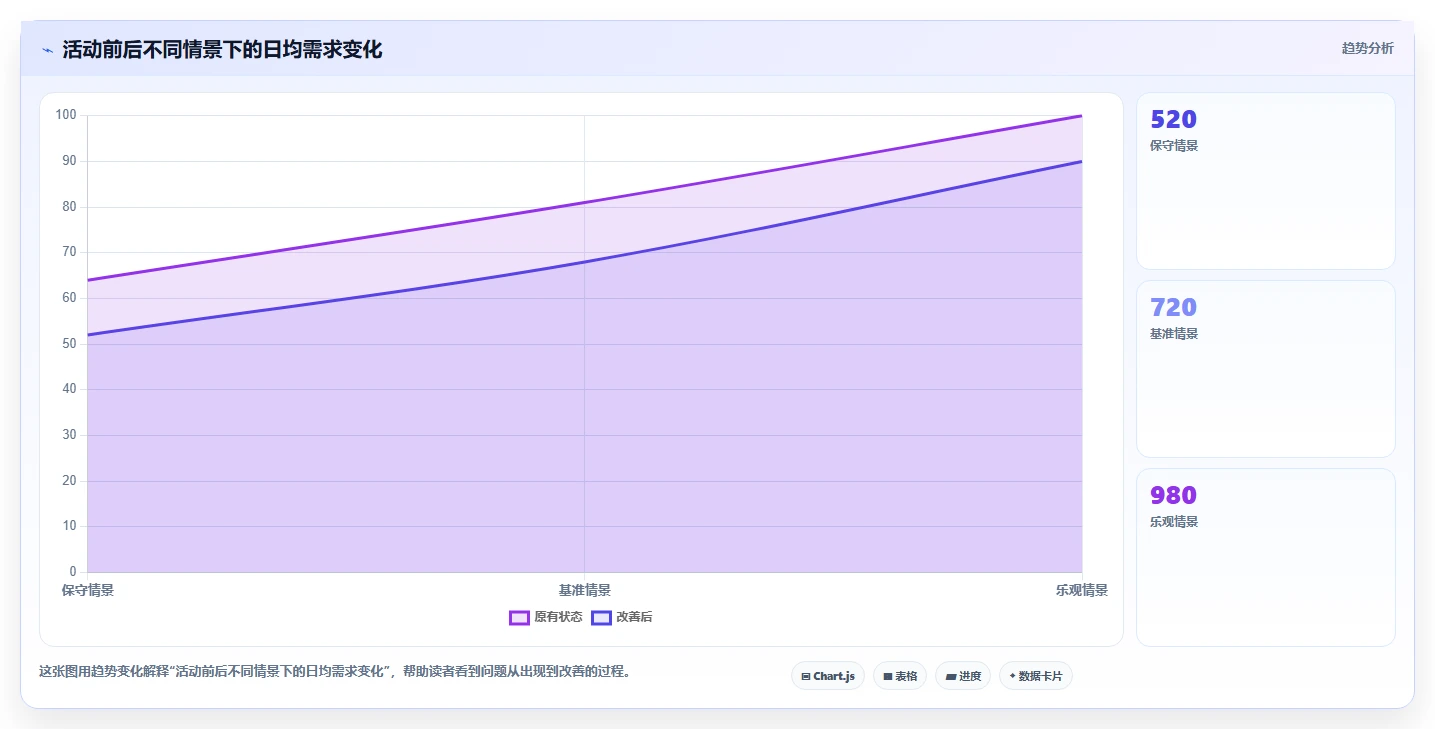Select the 数据卡片 chip
The image size is (1435, 729).
click(x=1036, y=676)
